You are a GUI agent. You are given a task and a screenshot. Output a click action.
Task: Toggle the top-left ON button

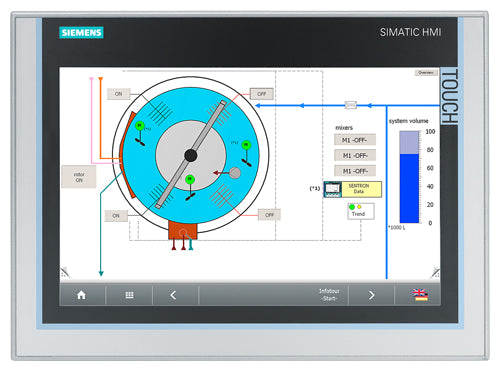click(118, 94)
